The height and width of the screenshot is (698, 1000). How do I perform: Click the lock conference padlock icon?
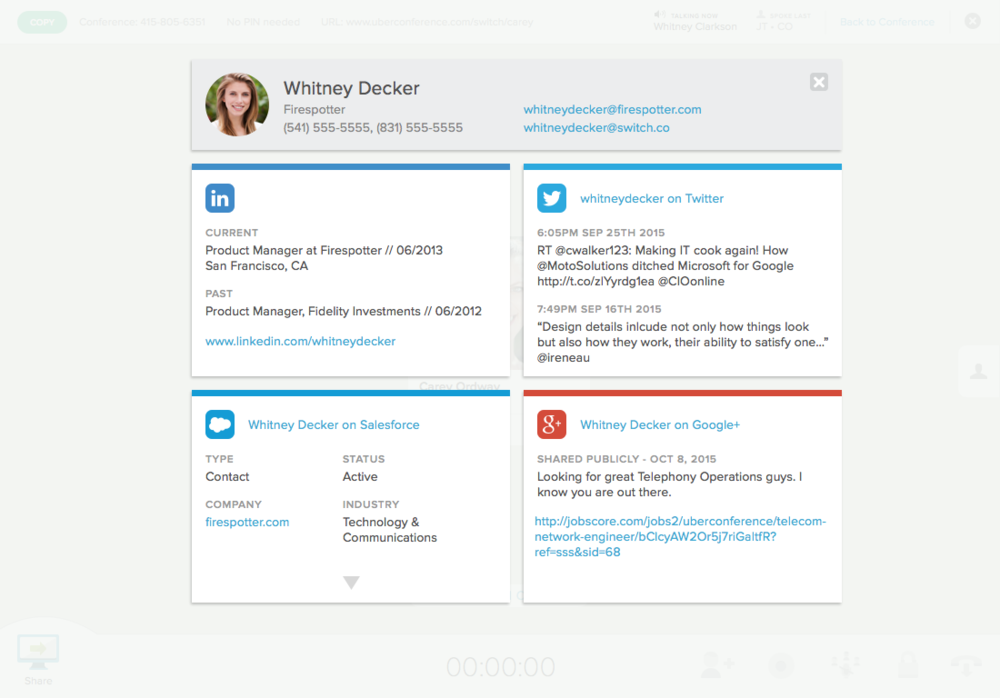point(908,664)
